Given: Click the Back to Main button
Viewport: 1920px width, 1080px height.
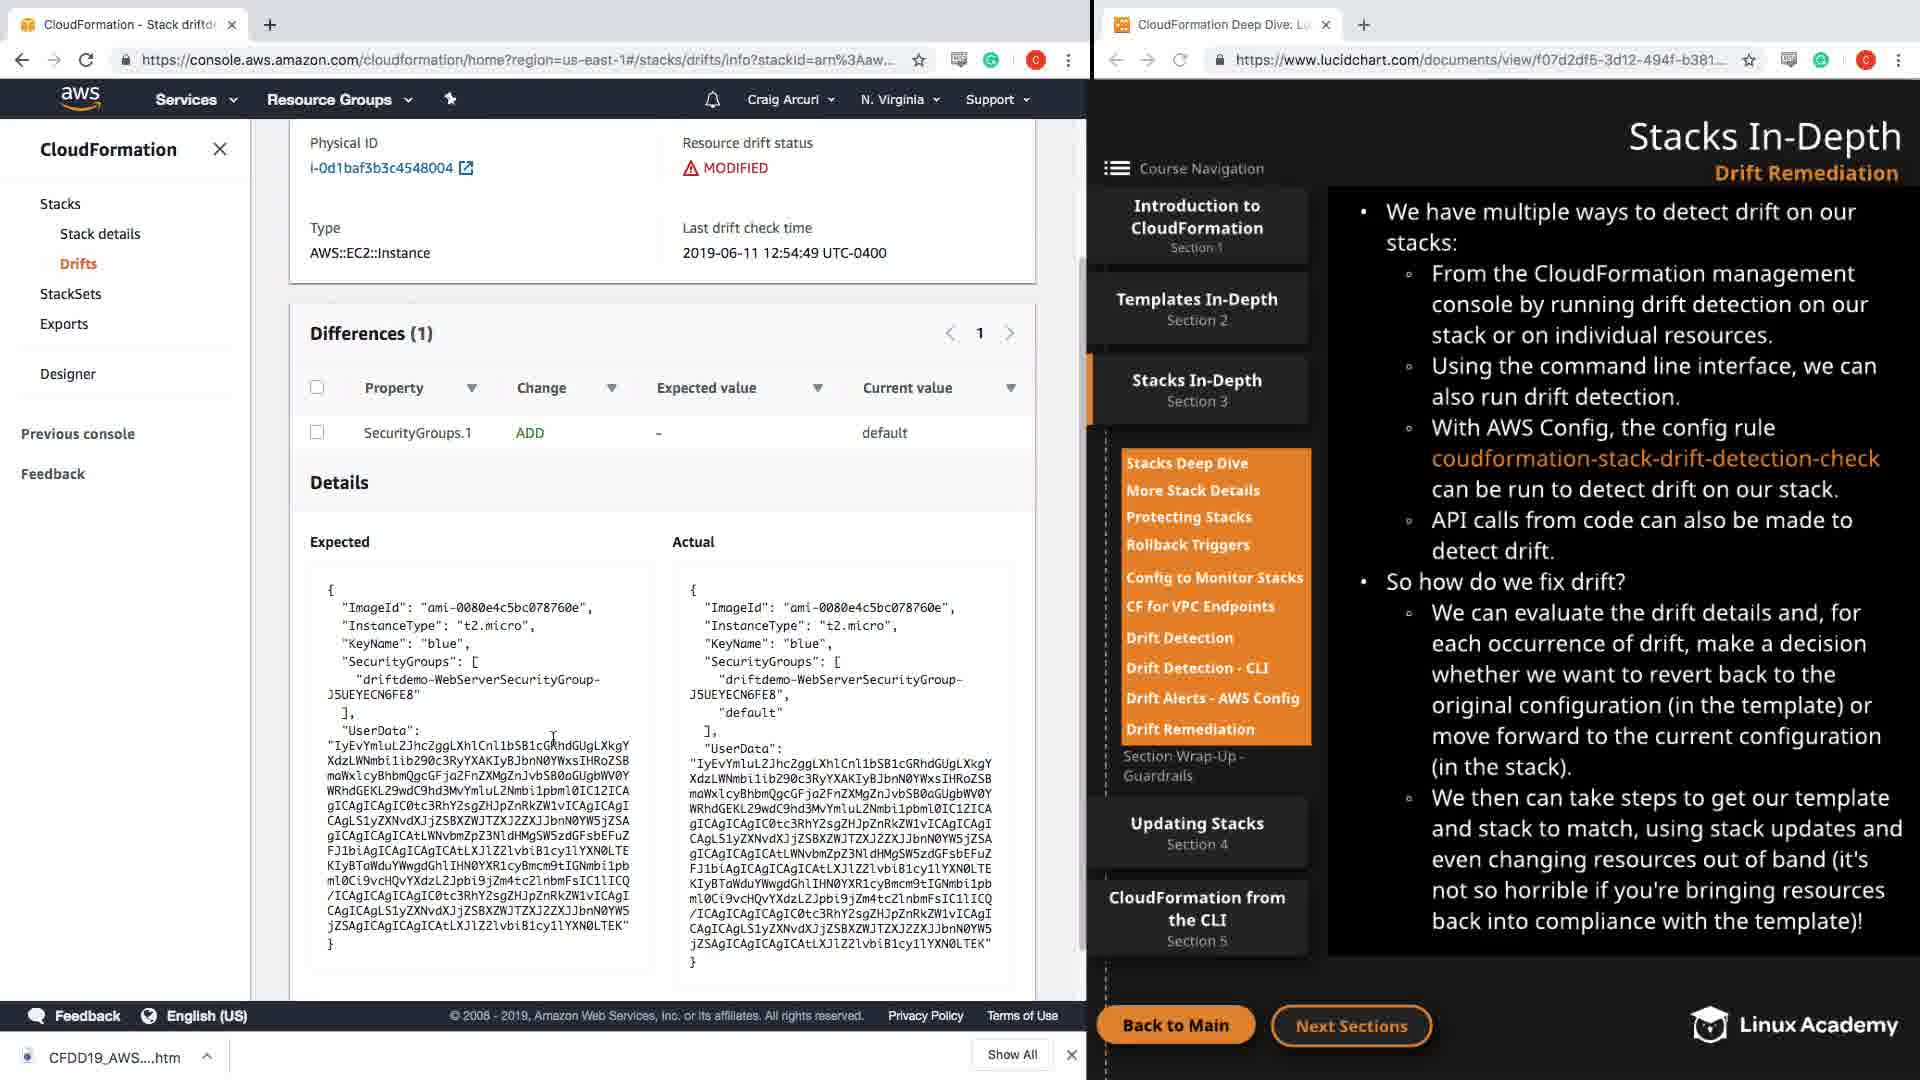Looking at the screenshot, I should [1175, 1025].
